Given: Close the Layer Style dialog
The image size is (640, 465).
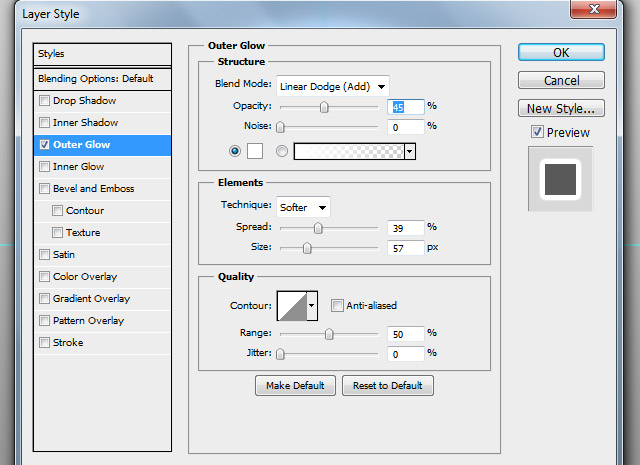Looking at the screenshot, I should 593,9.
